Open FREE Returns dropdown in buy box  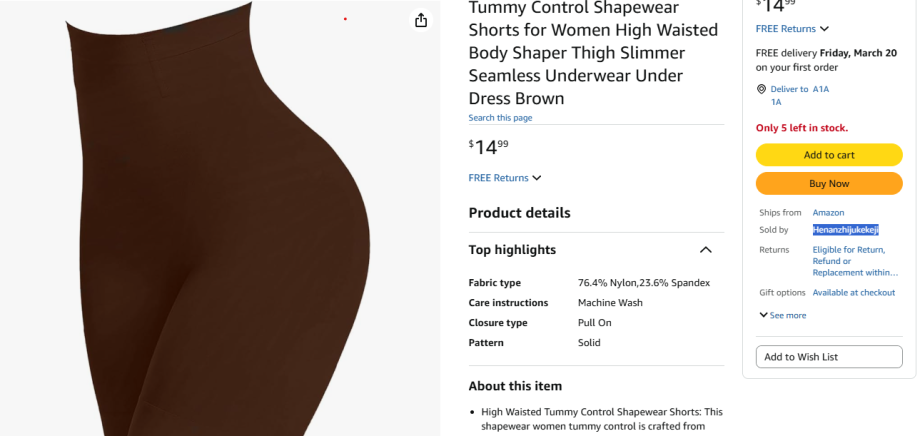792,29
